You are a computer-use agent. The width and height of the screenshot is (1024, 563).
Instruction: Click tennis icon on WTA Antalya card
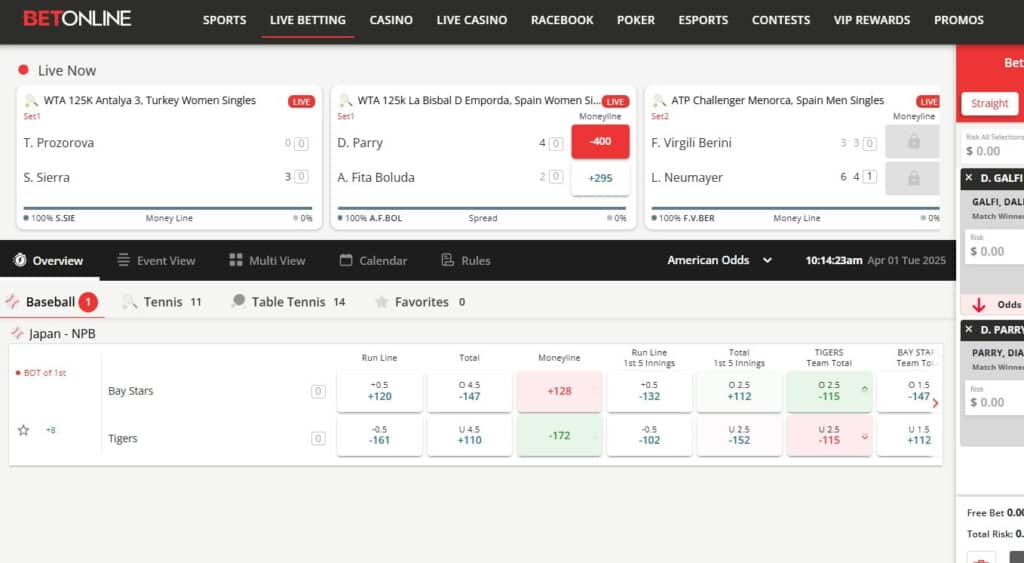(x=31, y=101)
